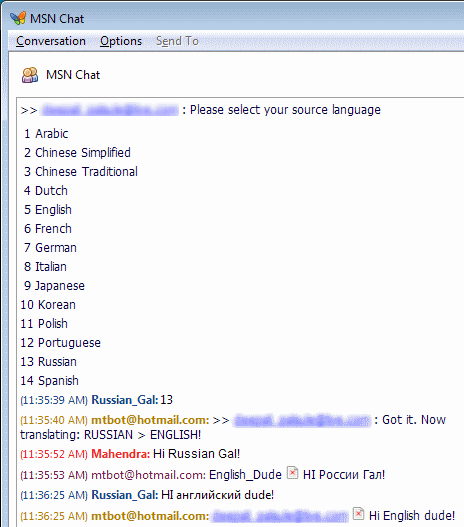Screen dimensions: 464x527
Task: Open the Send To menu
Action: click(177, 41)
